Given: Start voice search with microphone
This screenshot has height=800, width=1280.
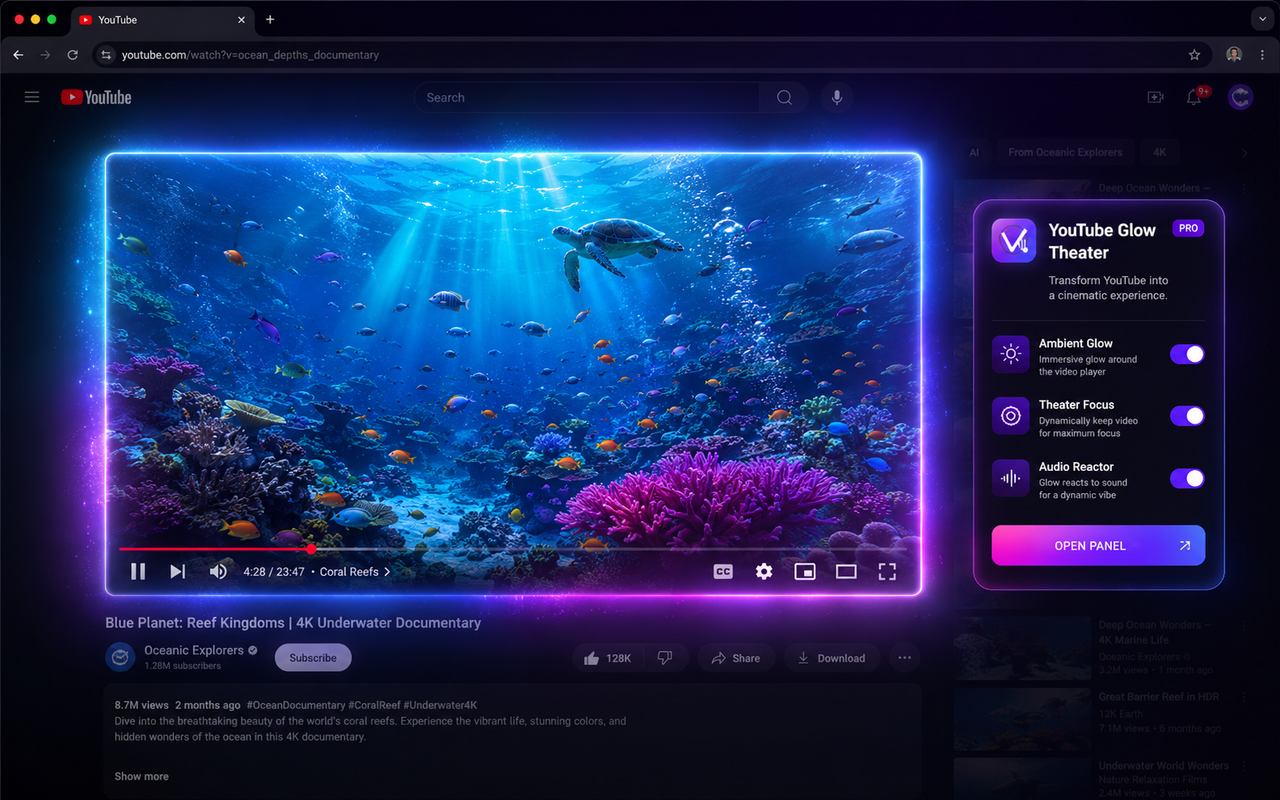Looking at the screenshot, I should tap(837, 97).
